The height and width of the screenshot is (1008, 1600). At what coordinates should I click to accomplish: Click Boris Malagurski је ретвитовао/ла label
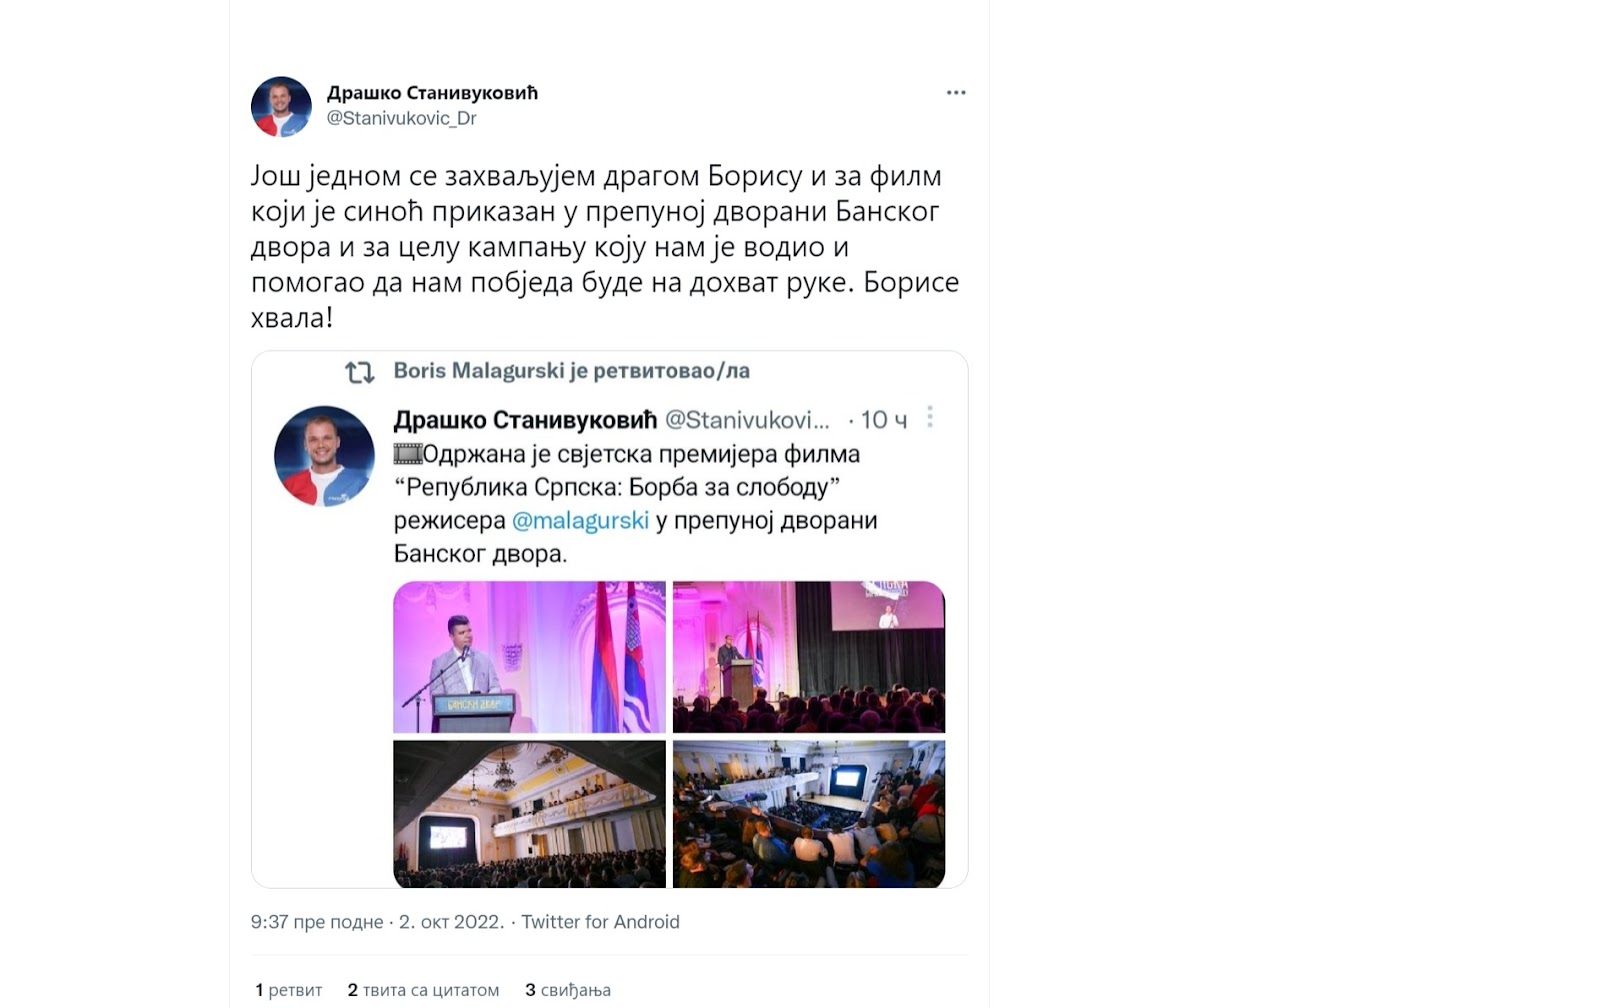point(571,371)
